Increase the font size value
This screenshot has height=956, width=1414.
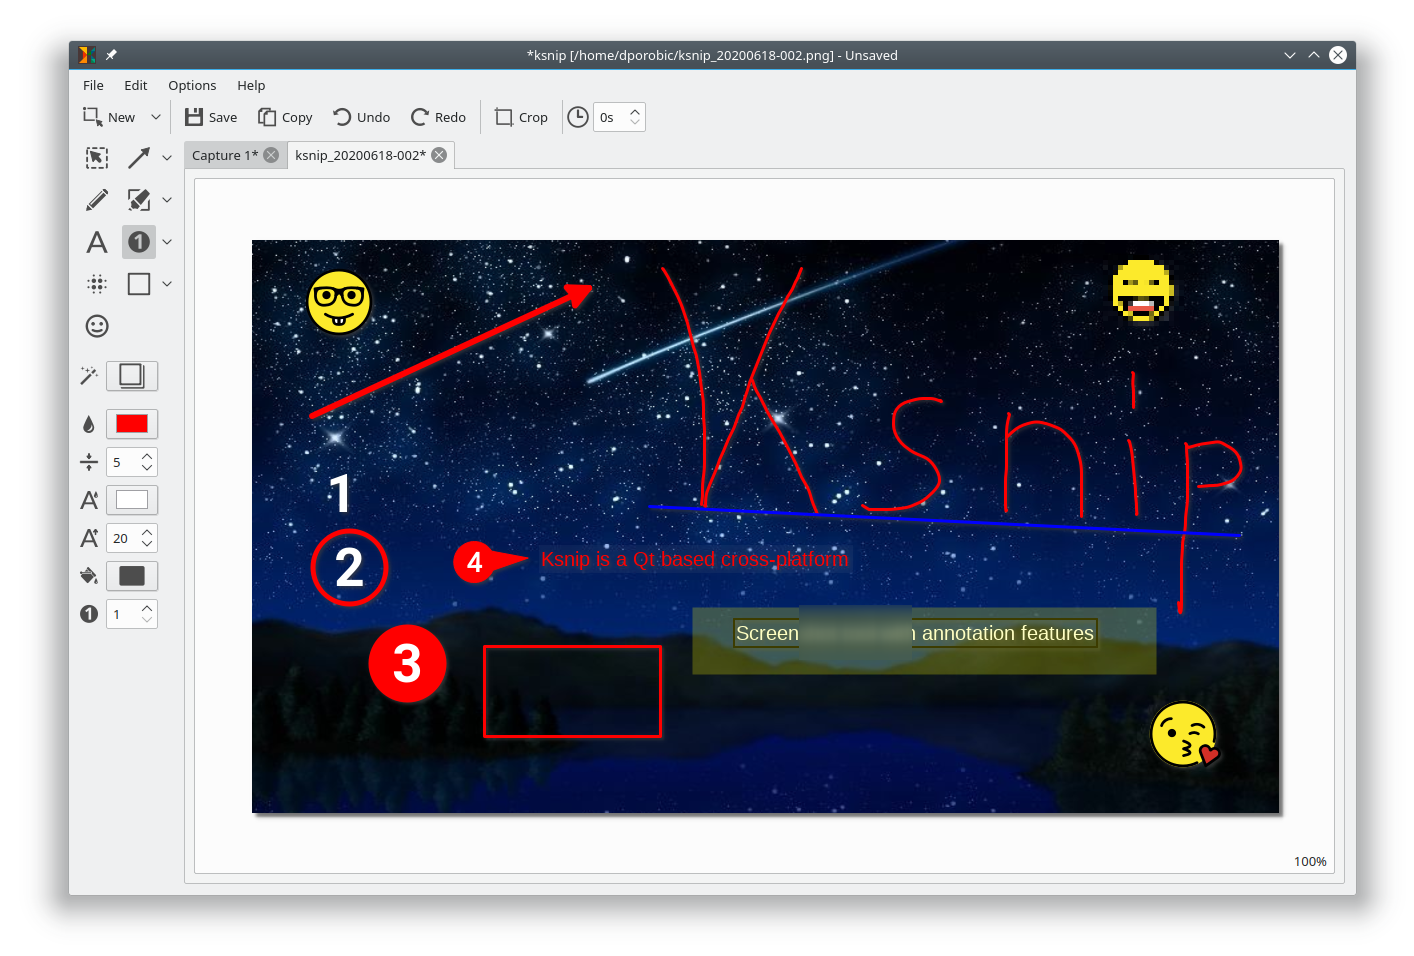click(x=147, y=532)
